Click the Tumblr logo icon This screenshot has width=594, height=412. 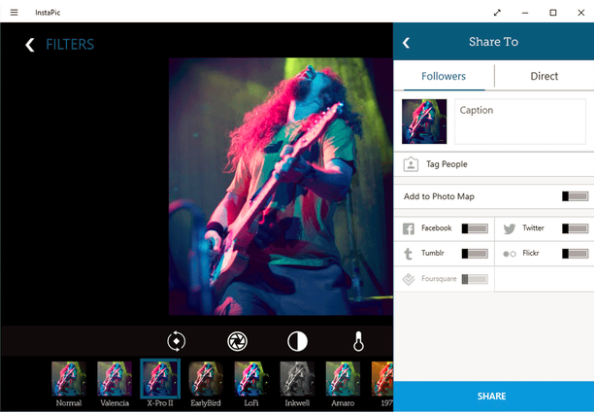[408, 254]
